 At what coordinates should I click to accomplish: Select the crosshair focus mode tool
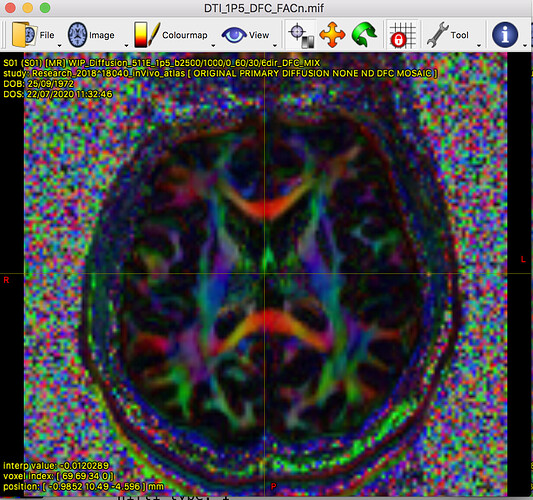click(301, 35)
